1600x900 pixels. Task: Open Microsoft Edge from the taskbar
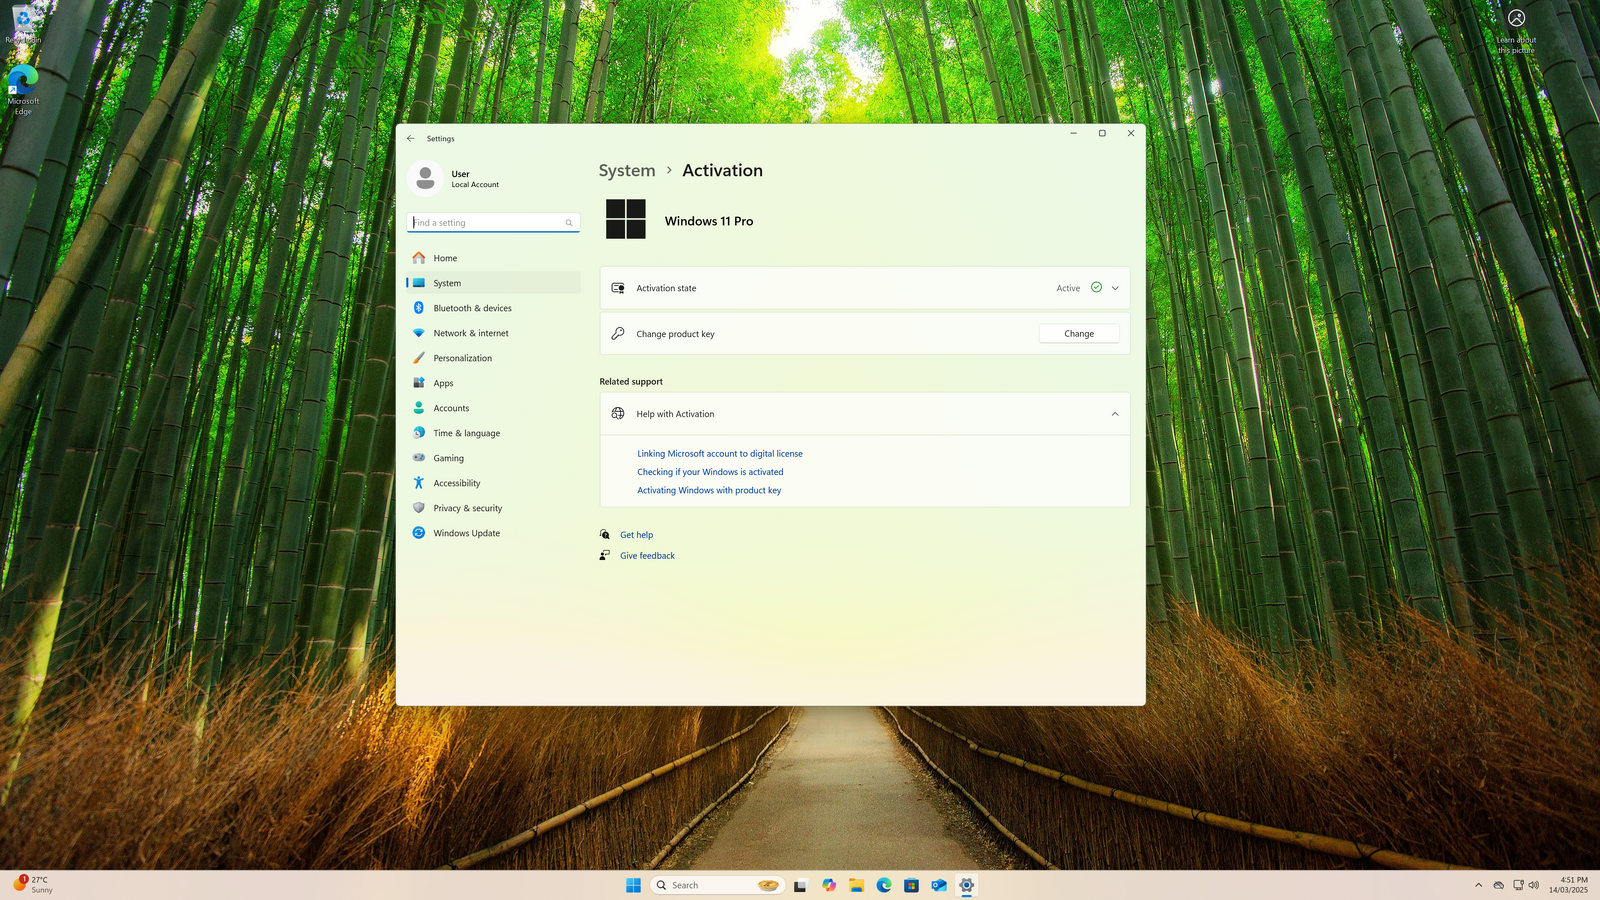point(884,885)
